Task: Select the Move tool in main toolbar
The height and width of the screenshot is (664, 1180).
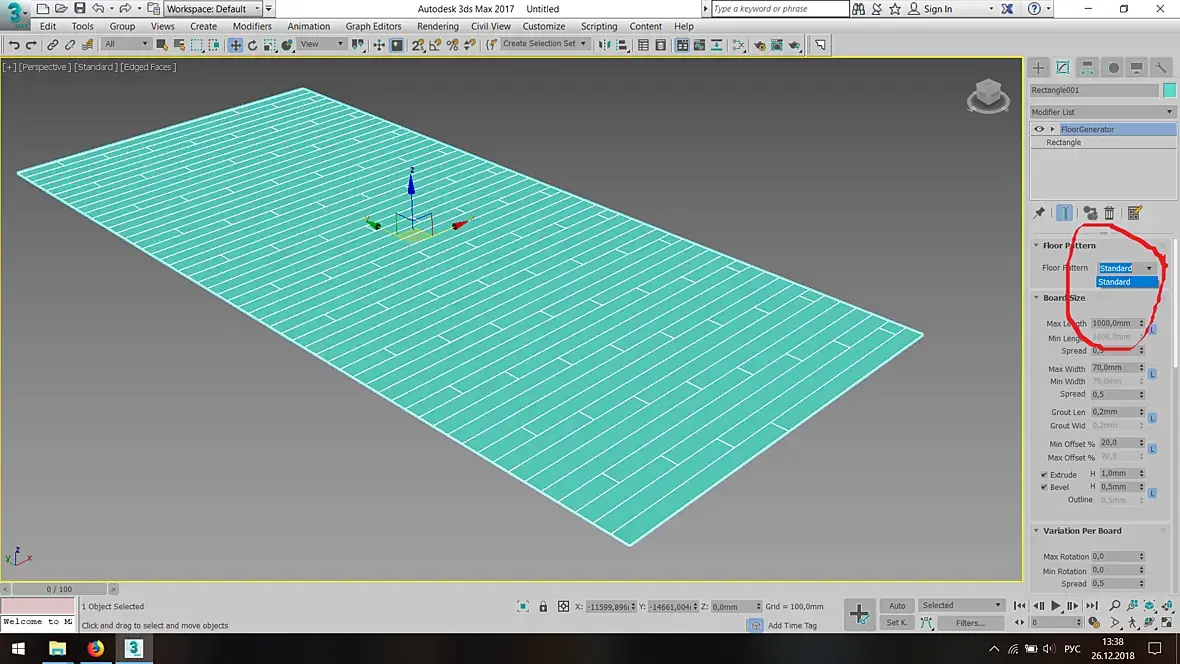Action: click(235, 45)
